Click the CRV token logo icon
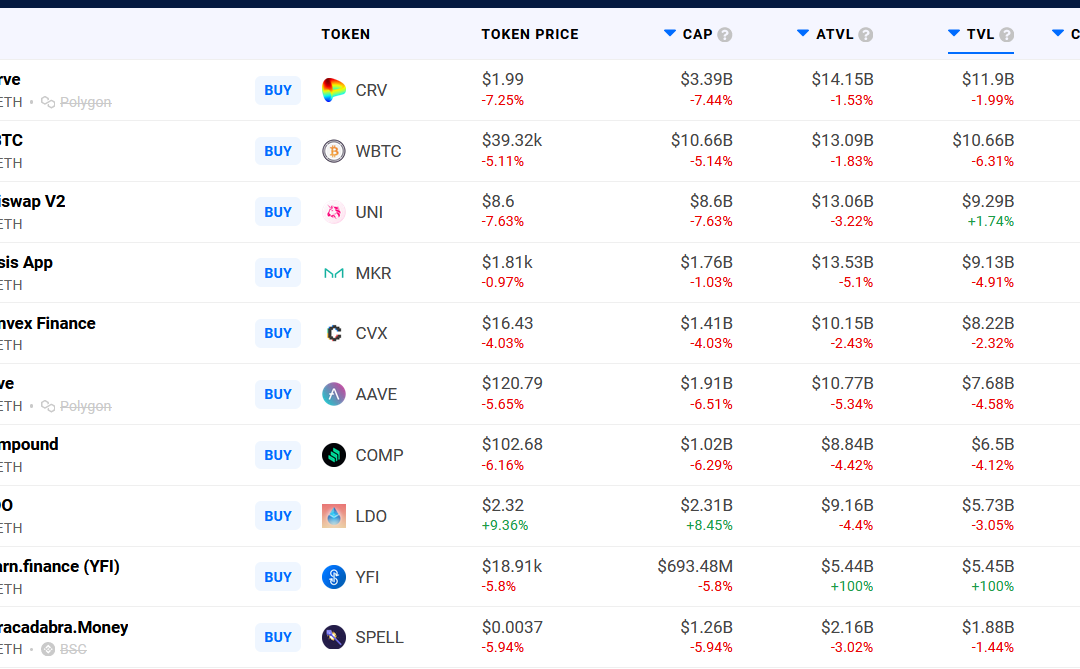The height and width of the screenshot is (669, 1080). pos(334,90)
